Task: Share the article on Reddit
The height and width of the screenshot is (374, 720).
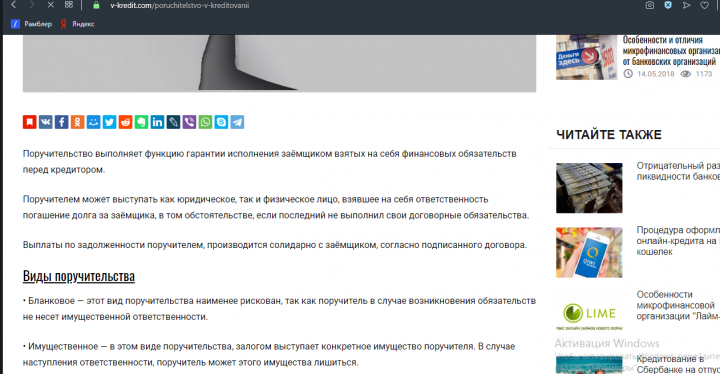Action: click(x=125, y=122)
